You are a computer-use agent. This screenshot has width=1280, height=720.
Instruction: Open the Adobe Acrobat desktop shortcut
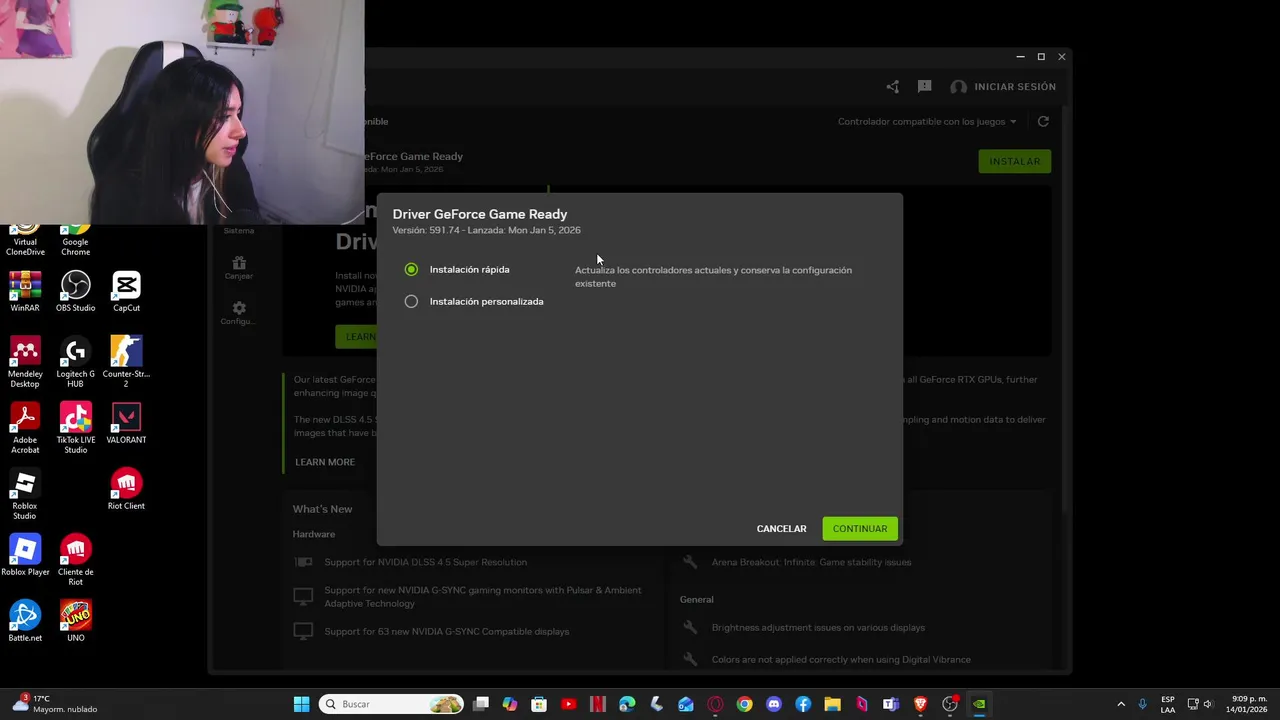pyautogui.click(x=25, y=429)
